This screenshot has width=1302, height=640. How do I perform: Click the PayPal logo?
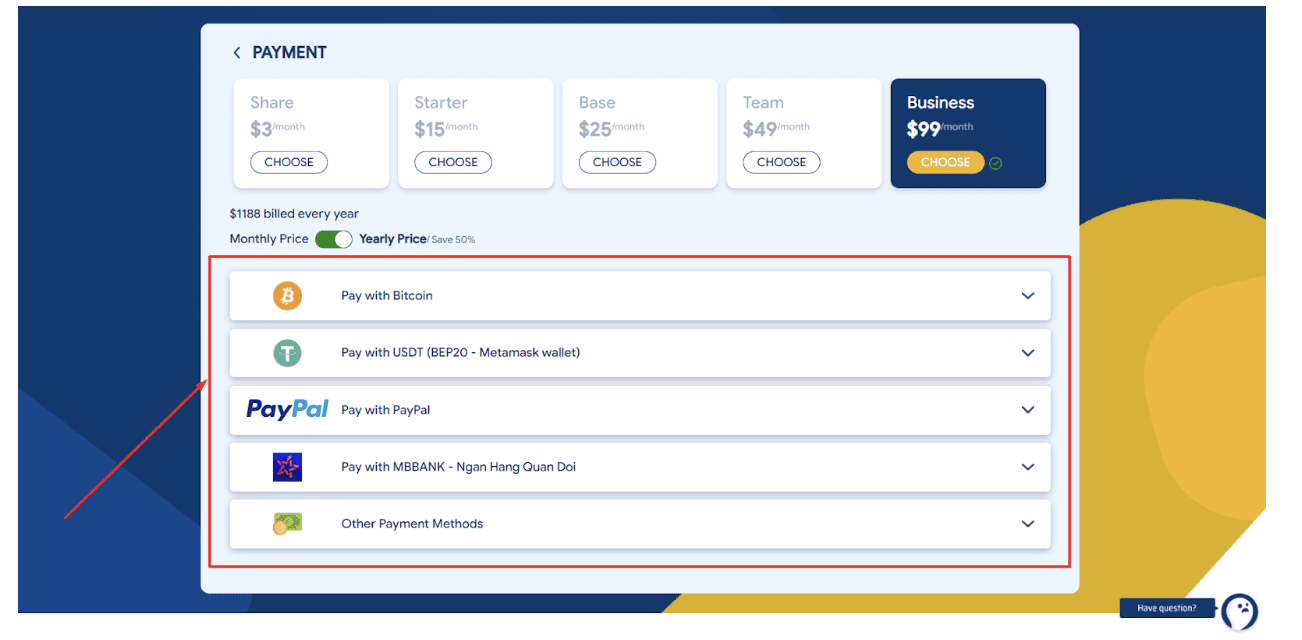click(x=287, y=410)
